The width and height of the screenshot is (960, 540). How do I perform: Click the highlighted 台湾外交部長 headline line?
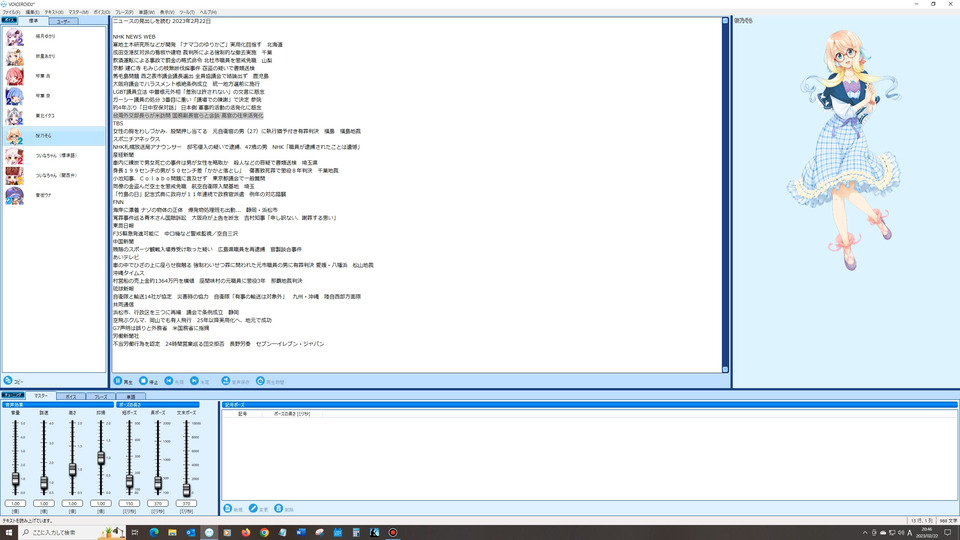click(188, 115)
